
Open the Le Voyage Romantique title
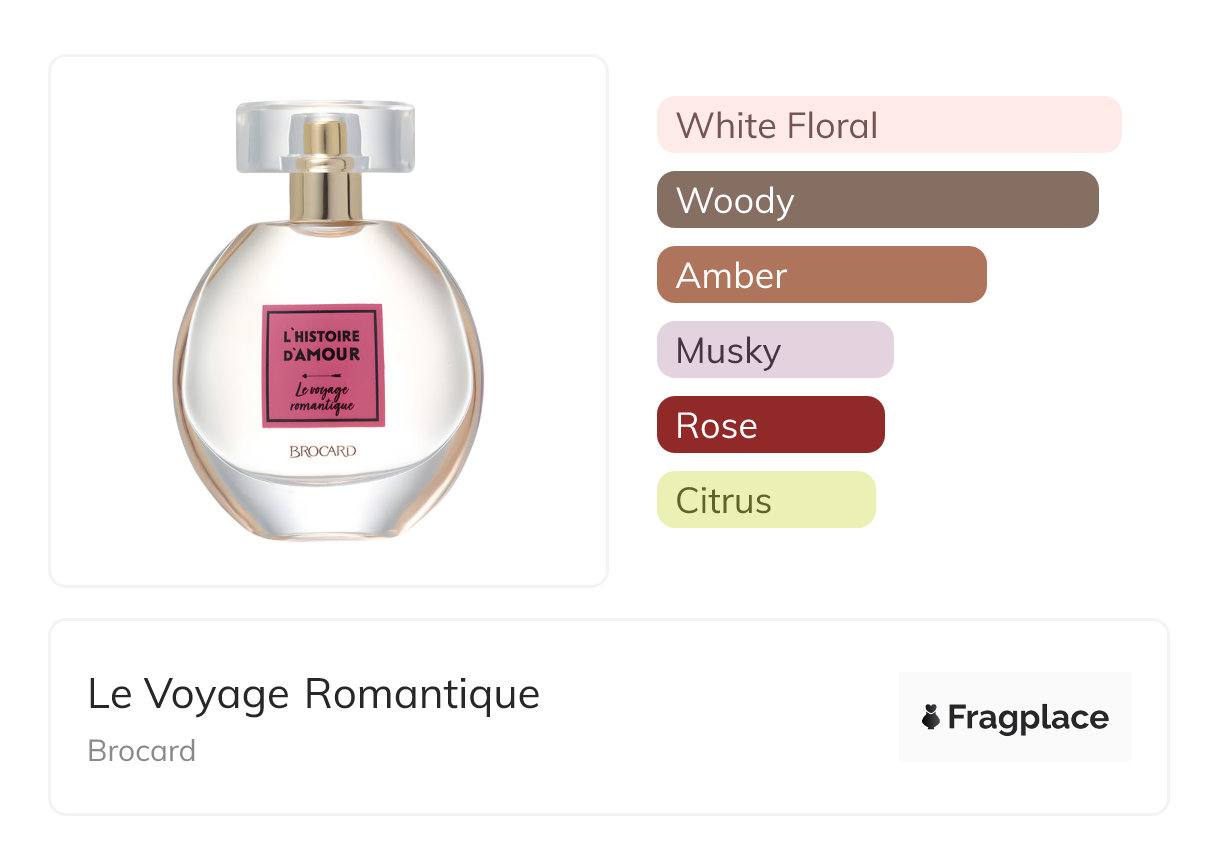[314, 694]
